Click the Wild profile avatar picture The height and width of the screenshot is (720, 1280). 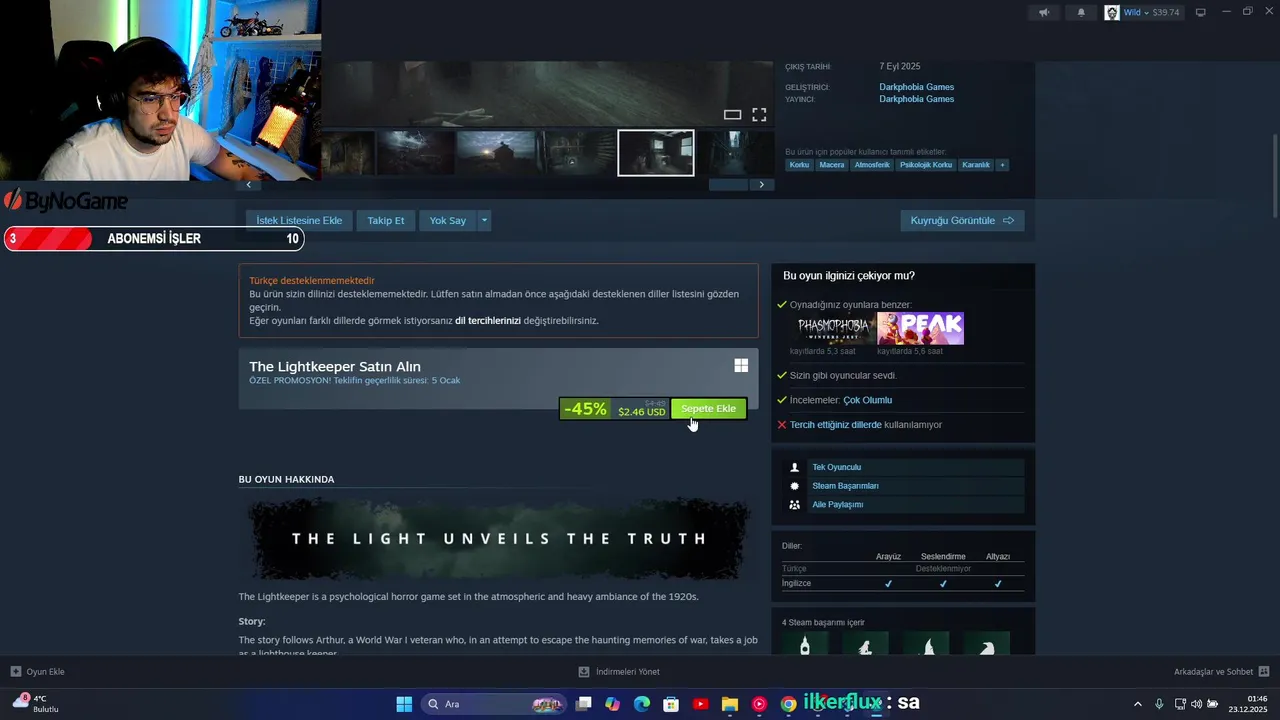click(1112, 13)
